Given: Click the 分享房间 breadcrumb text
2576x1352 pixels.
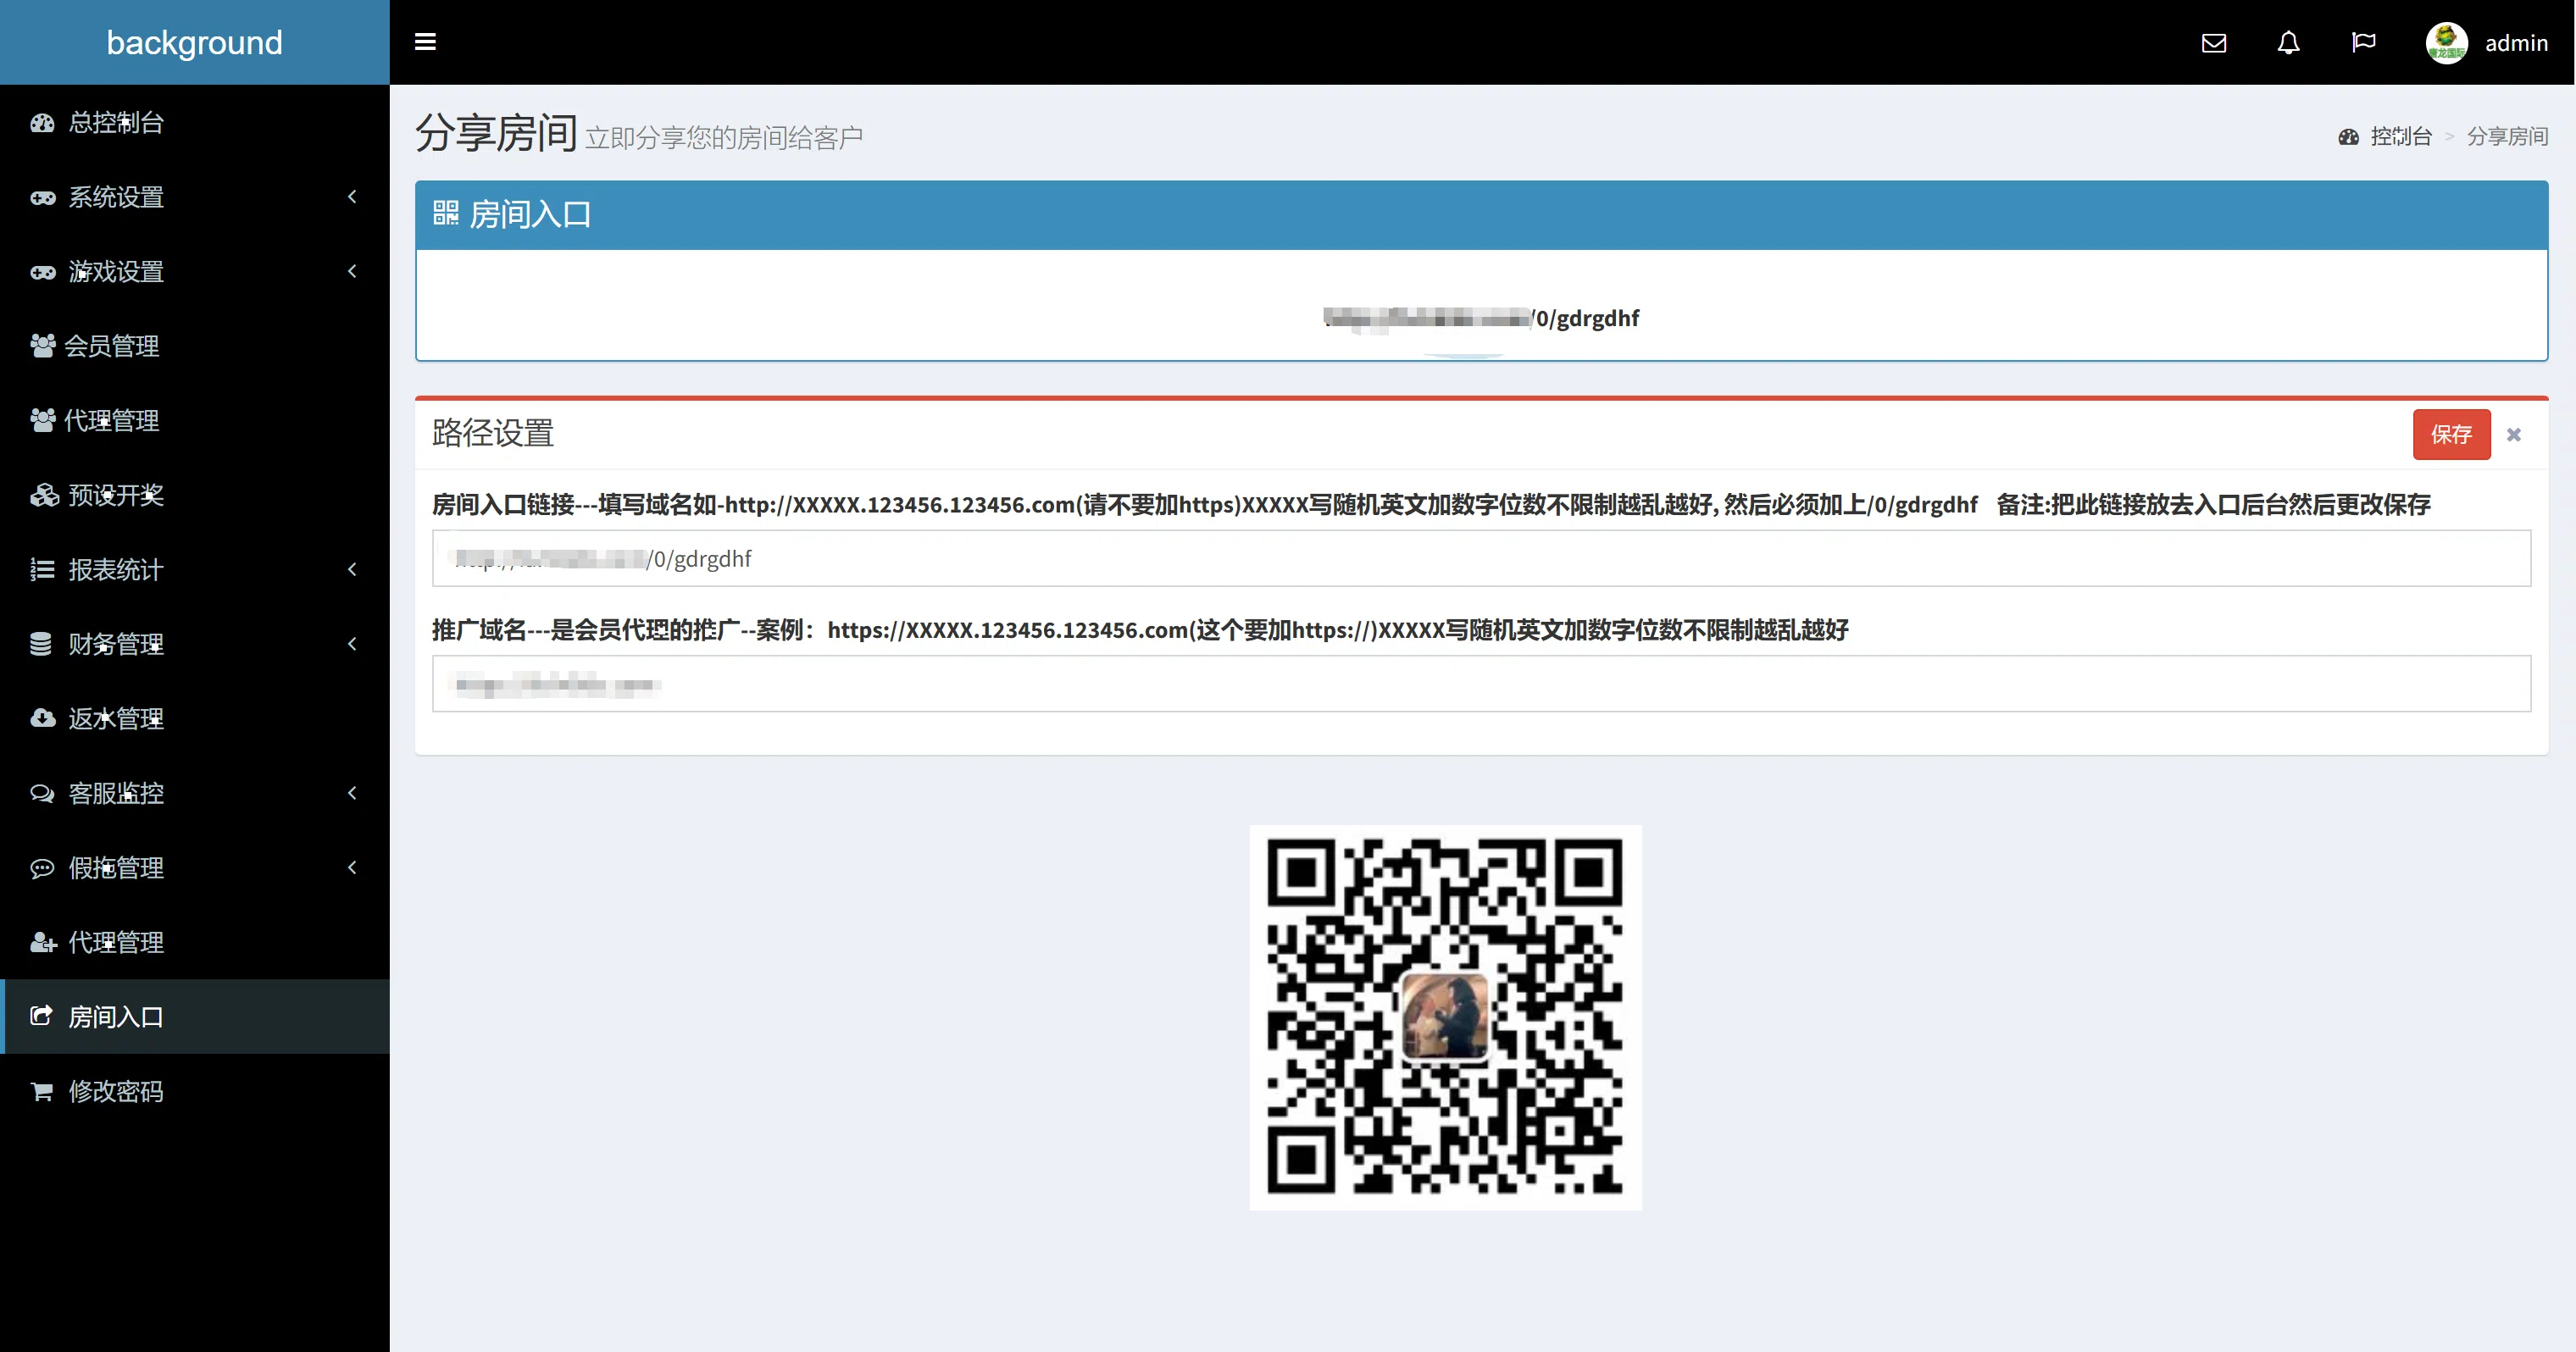Looking at the screenshot, I should (2507, 137).
